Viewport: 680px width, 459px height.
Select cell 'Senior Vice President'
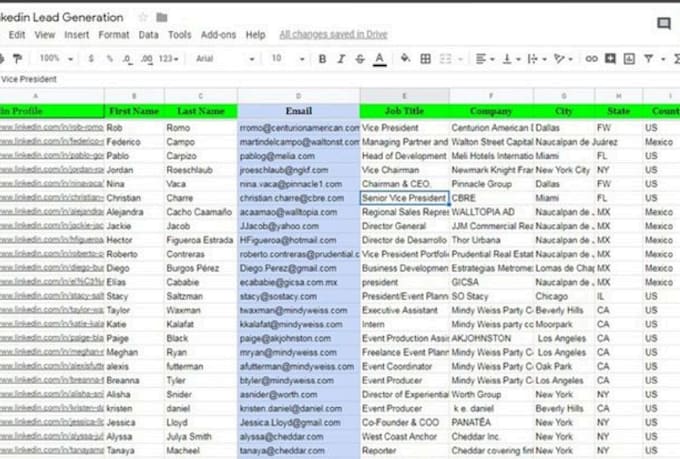pos(404,198)
